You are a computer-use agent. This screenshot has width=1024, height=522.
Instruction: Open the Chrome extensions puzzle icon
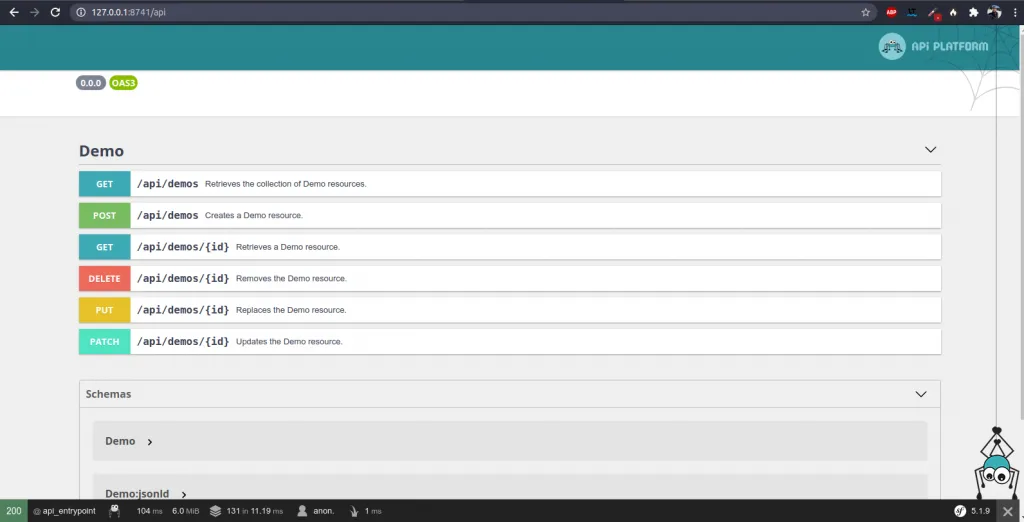(973, 13)
